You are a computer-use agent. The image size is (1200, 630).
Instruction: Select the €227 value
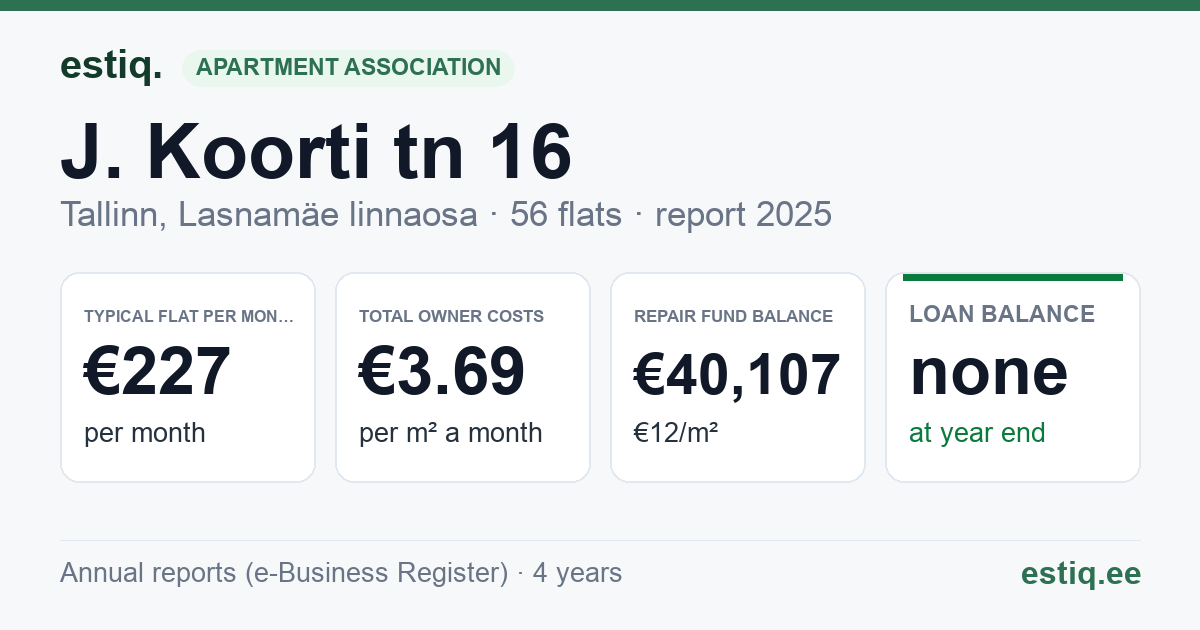click(x=157, y=372)
